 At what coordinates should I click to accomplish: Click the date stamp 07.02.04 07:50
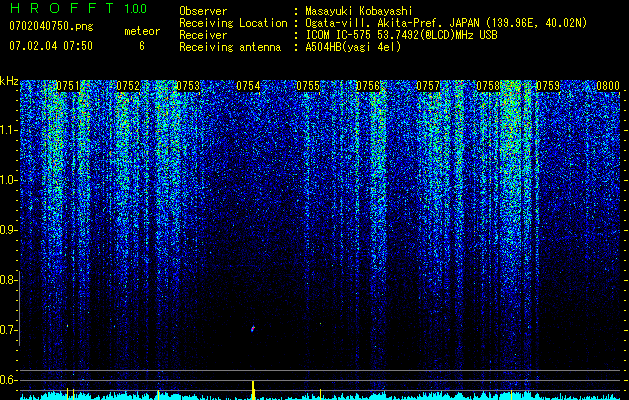tap(51, 46)
